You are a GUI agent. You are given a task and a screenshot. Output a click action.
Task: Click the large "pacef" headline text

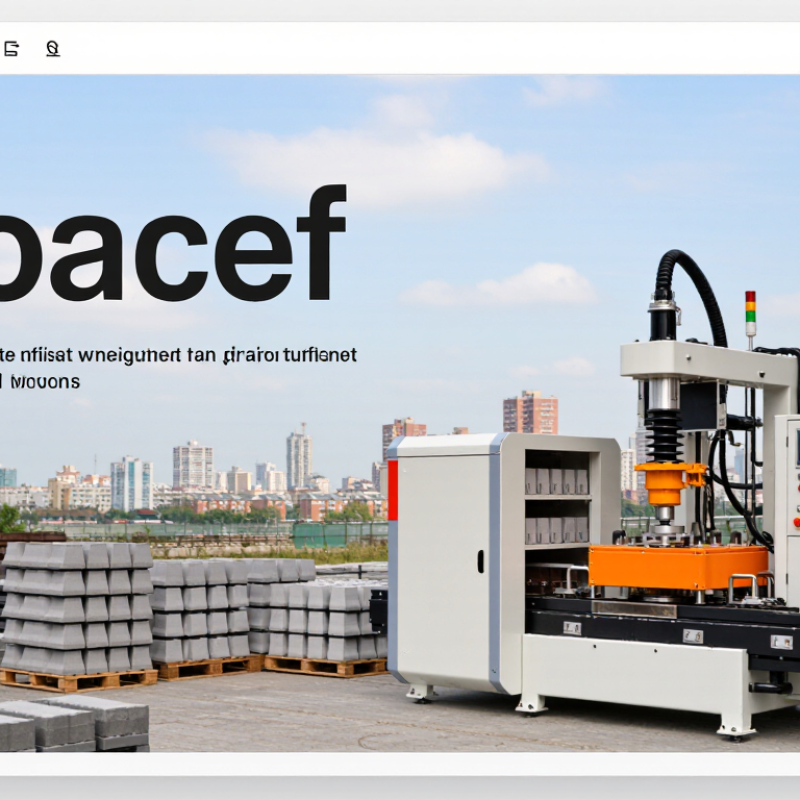pyautogui.click(x=171, y=244)
